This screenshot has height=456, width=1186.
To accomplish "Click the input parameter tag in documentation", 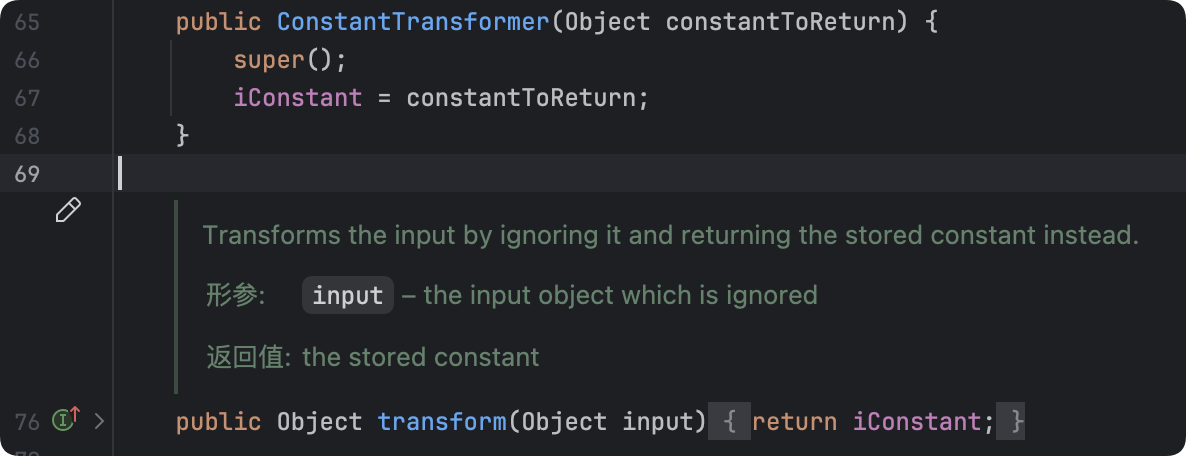I will (348, 296).
